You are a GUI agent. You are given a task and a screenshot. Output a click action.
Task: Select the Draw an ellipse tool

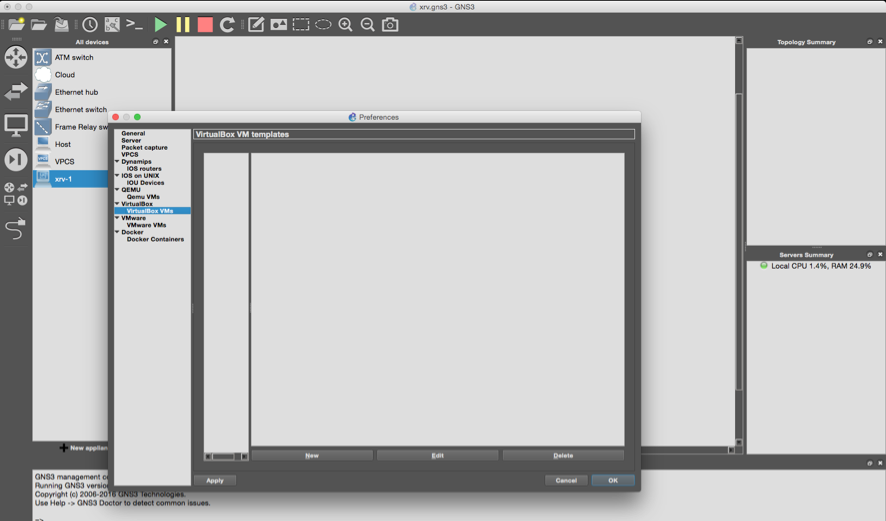pyautogui.click(x=323, y=24)
